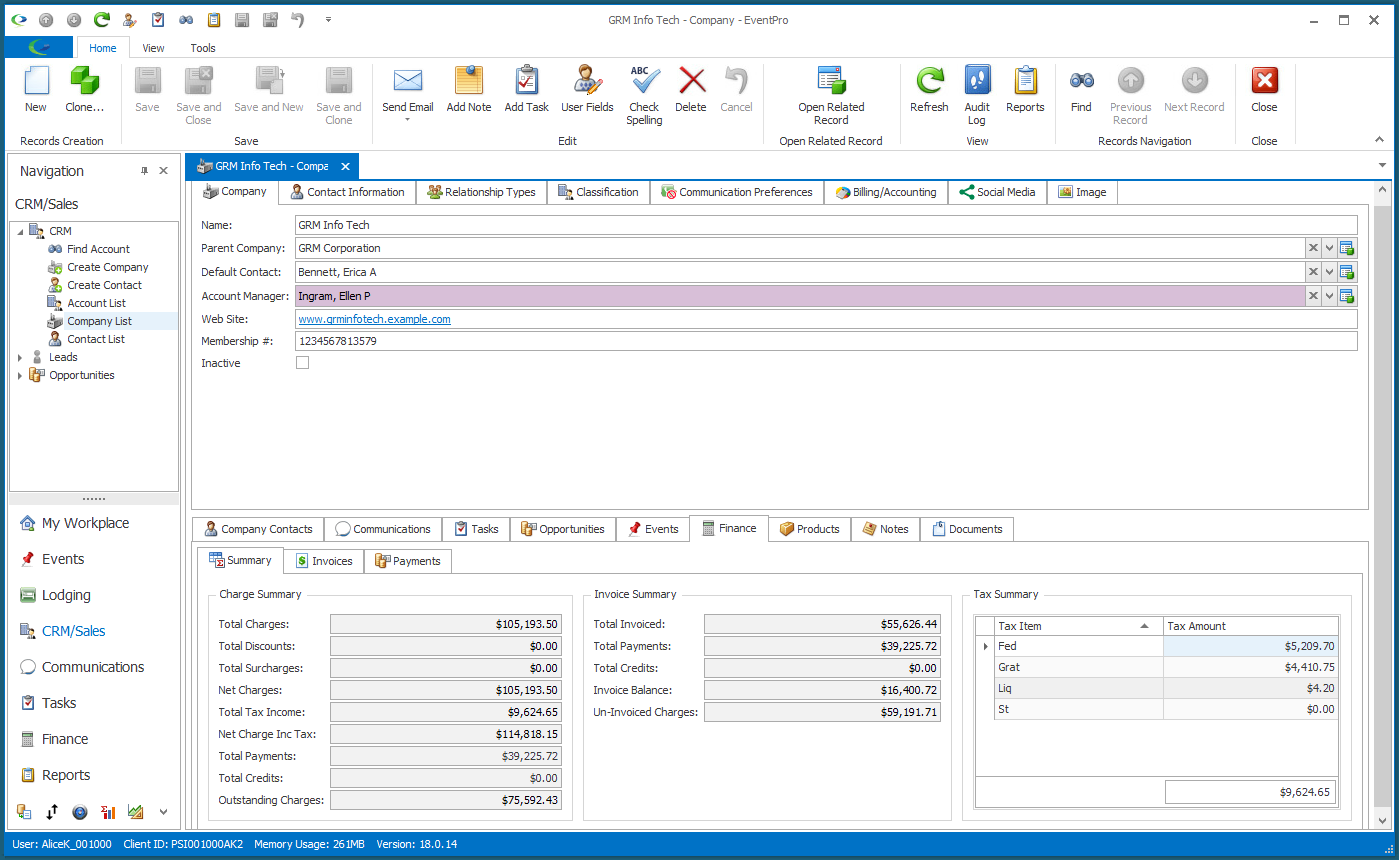Expand the Leads tree node
This screenshot has height=860, width=1399.
20,357
